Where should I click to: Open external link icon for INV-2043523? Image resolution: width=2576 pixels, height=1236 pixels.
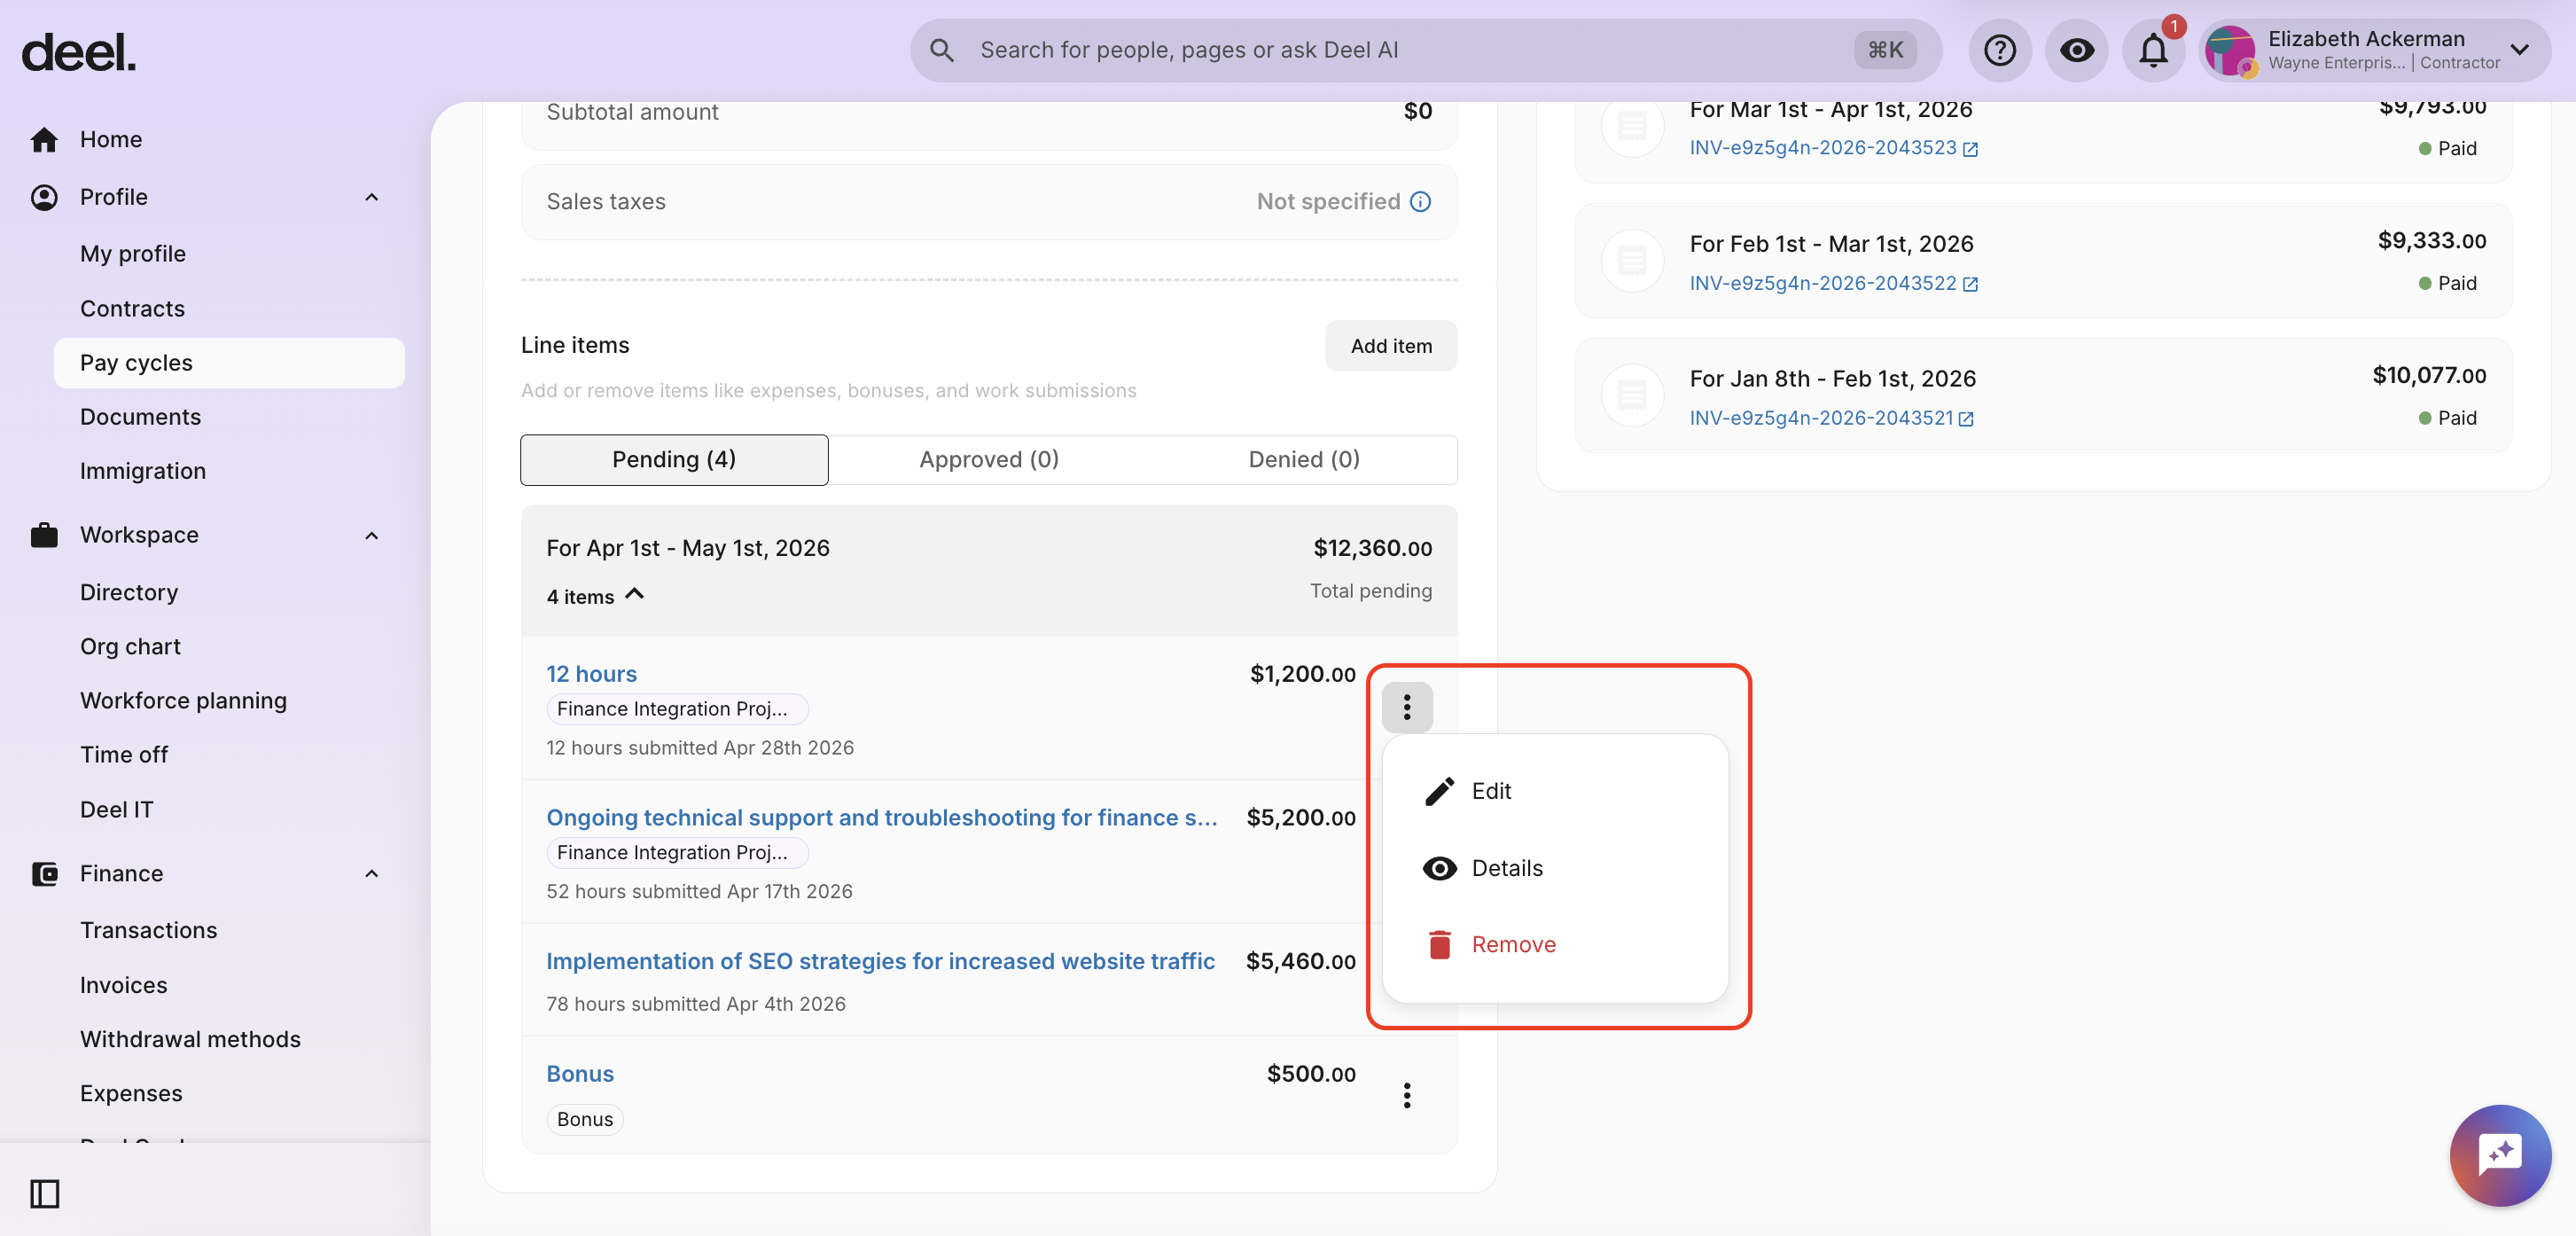click(x=1970, y=149)
